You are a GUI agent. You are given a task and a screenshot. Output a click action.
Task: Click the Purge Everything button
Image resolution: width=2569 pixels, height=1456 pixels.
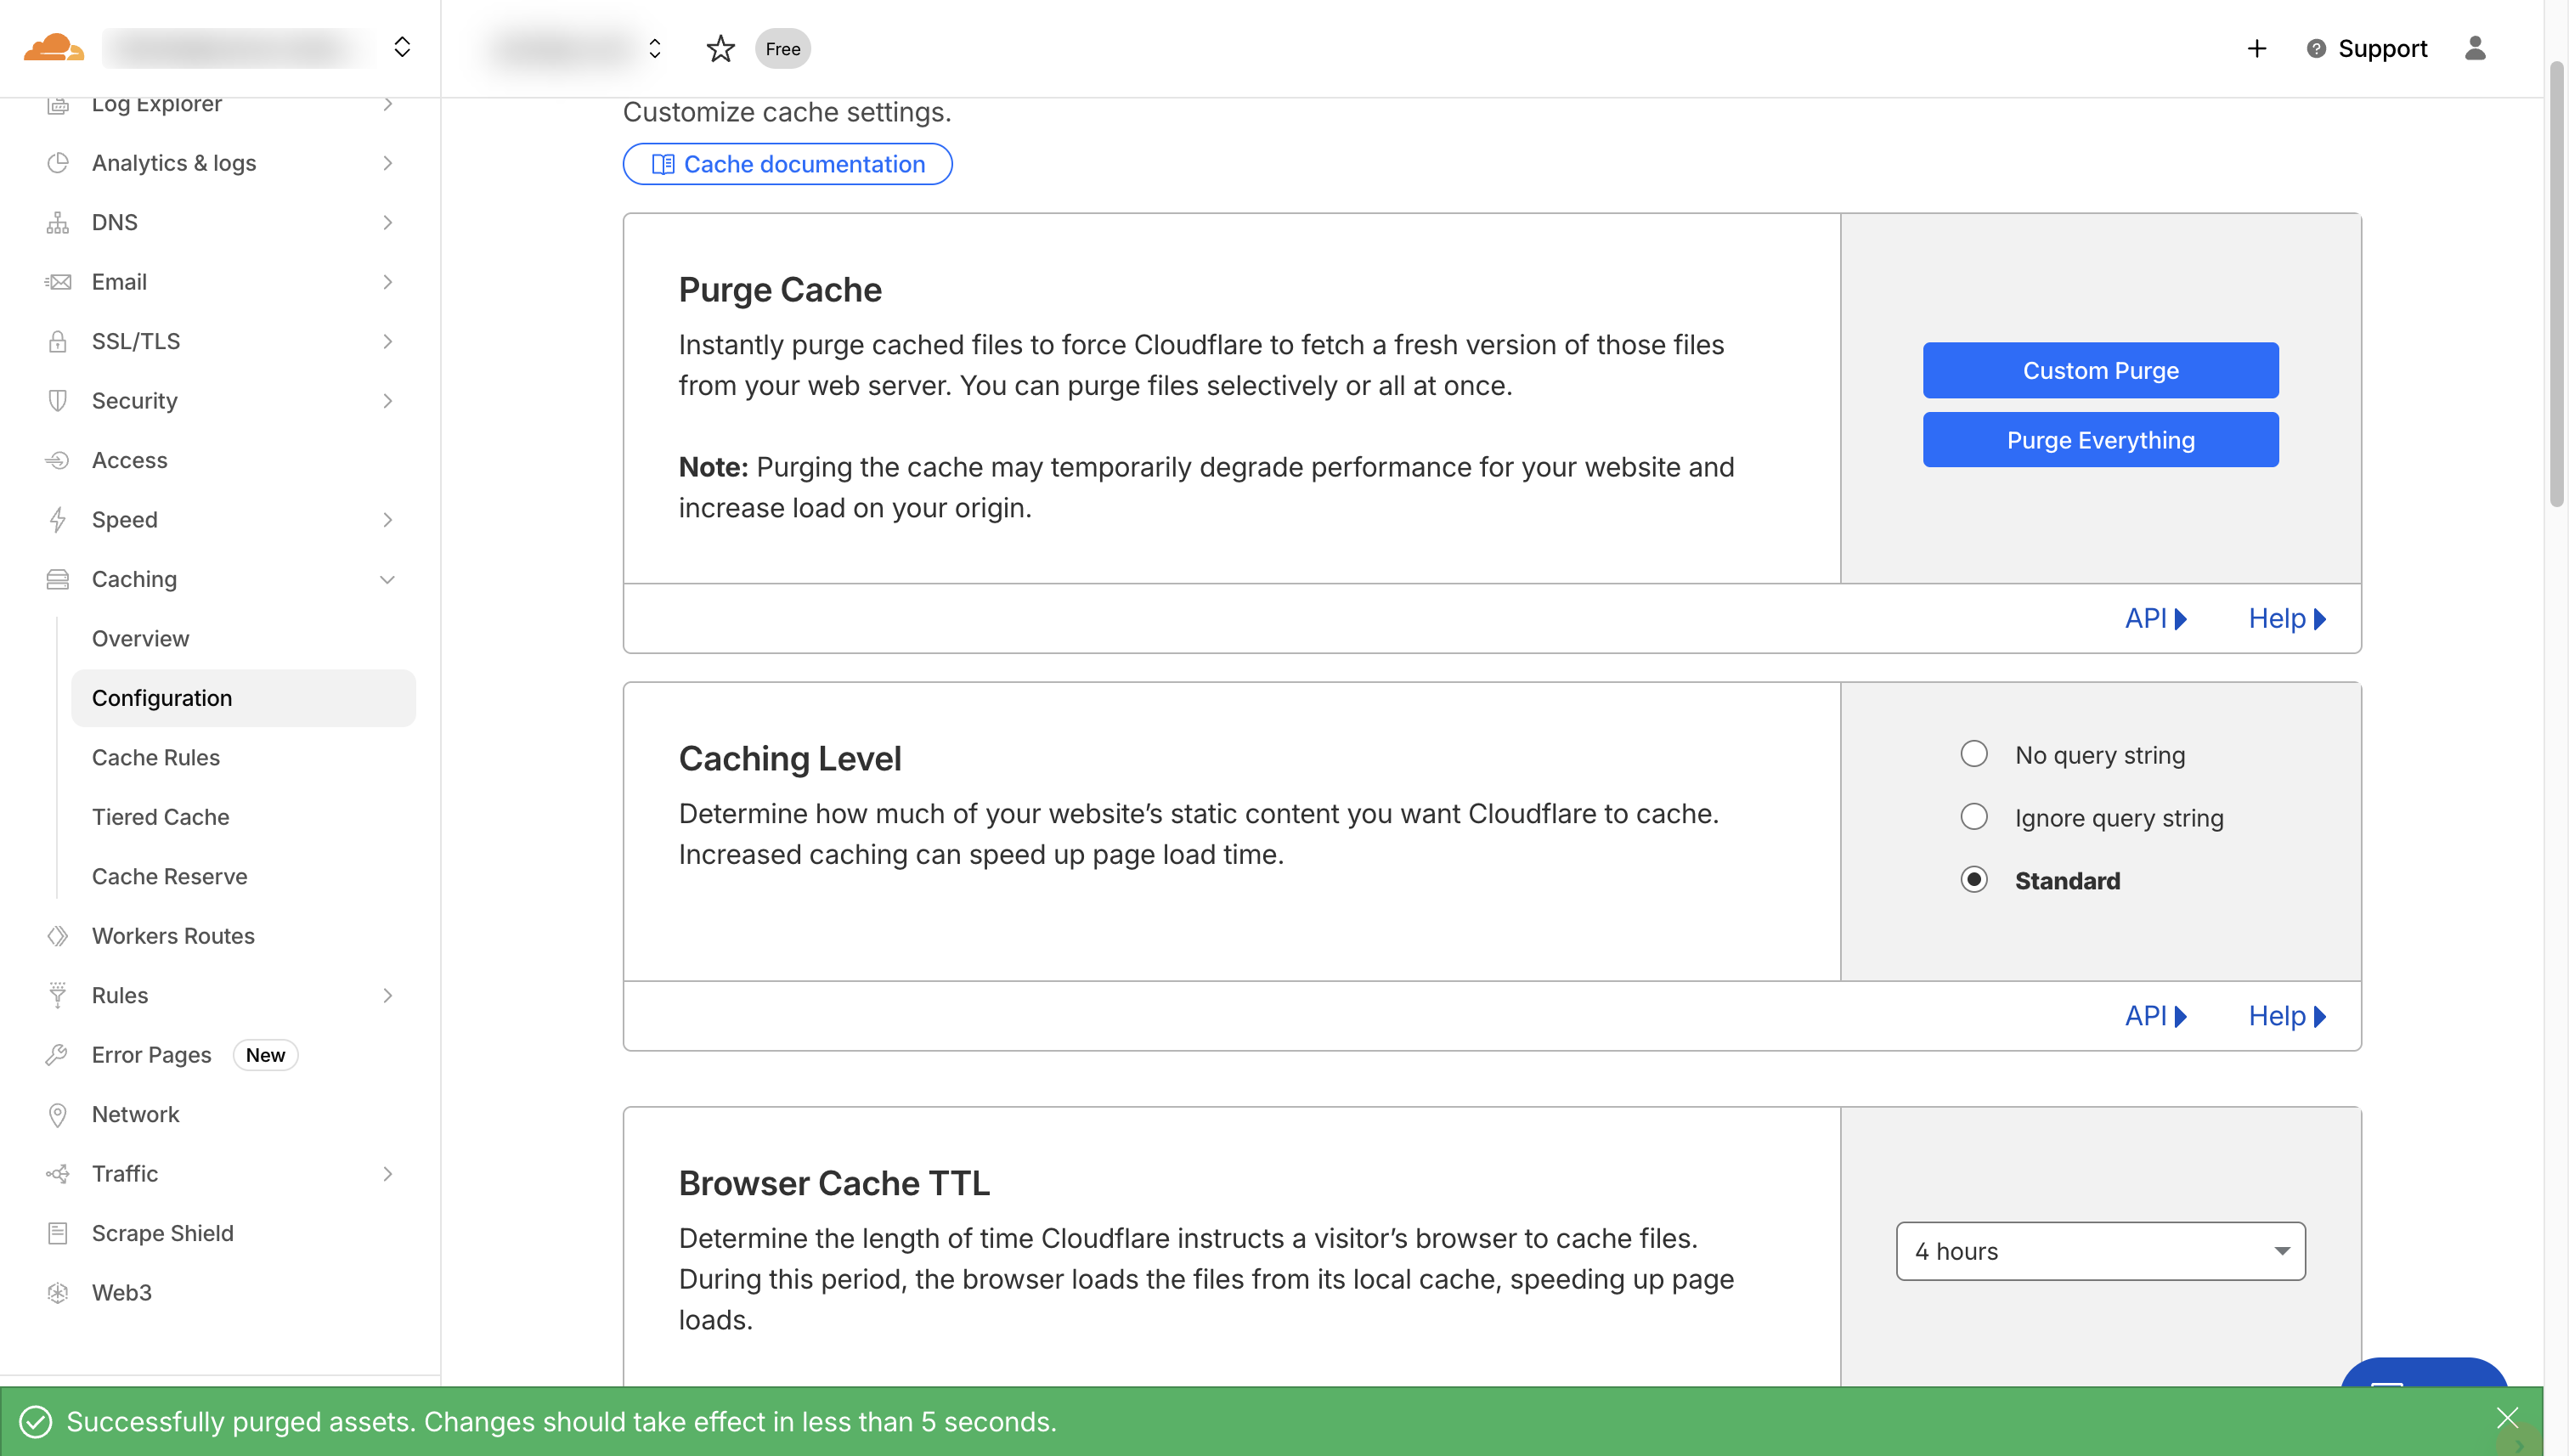tap(2100, 439)
